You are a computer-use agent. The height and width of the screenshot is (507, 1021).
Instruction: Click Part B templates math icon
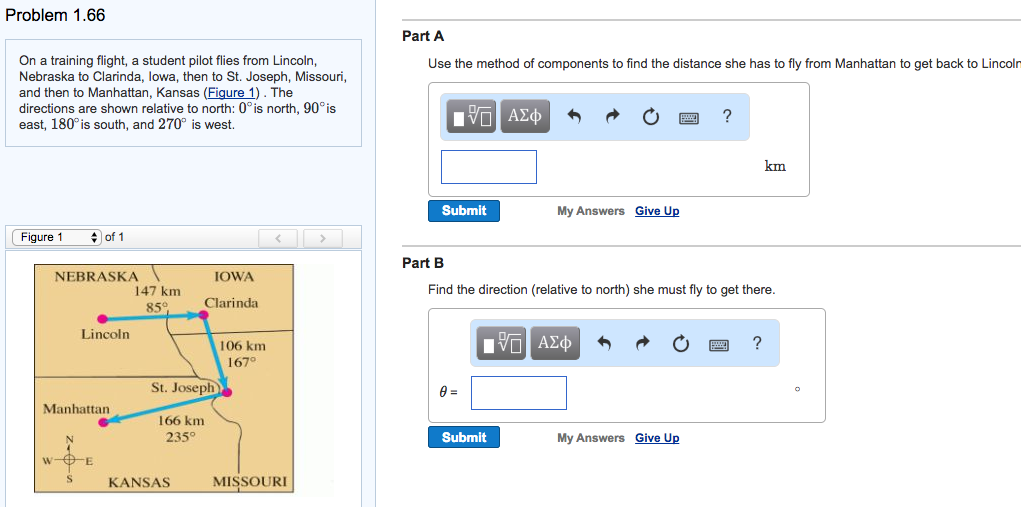coord(500,344)
